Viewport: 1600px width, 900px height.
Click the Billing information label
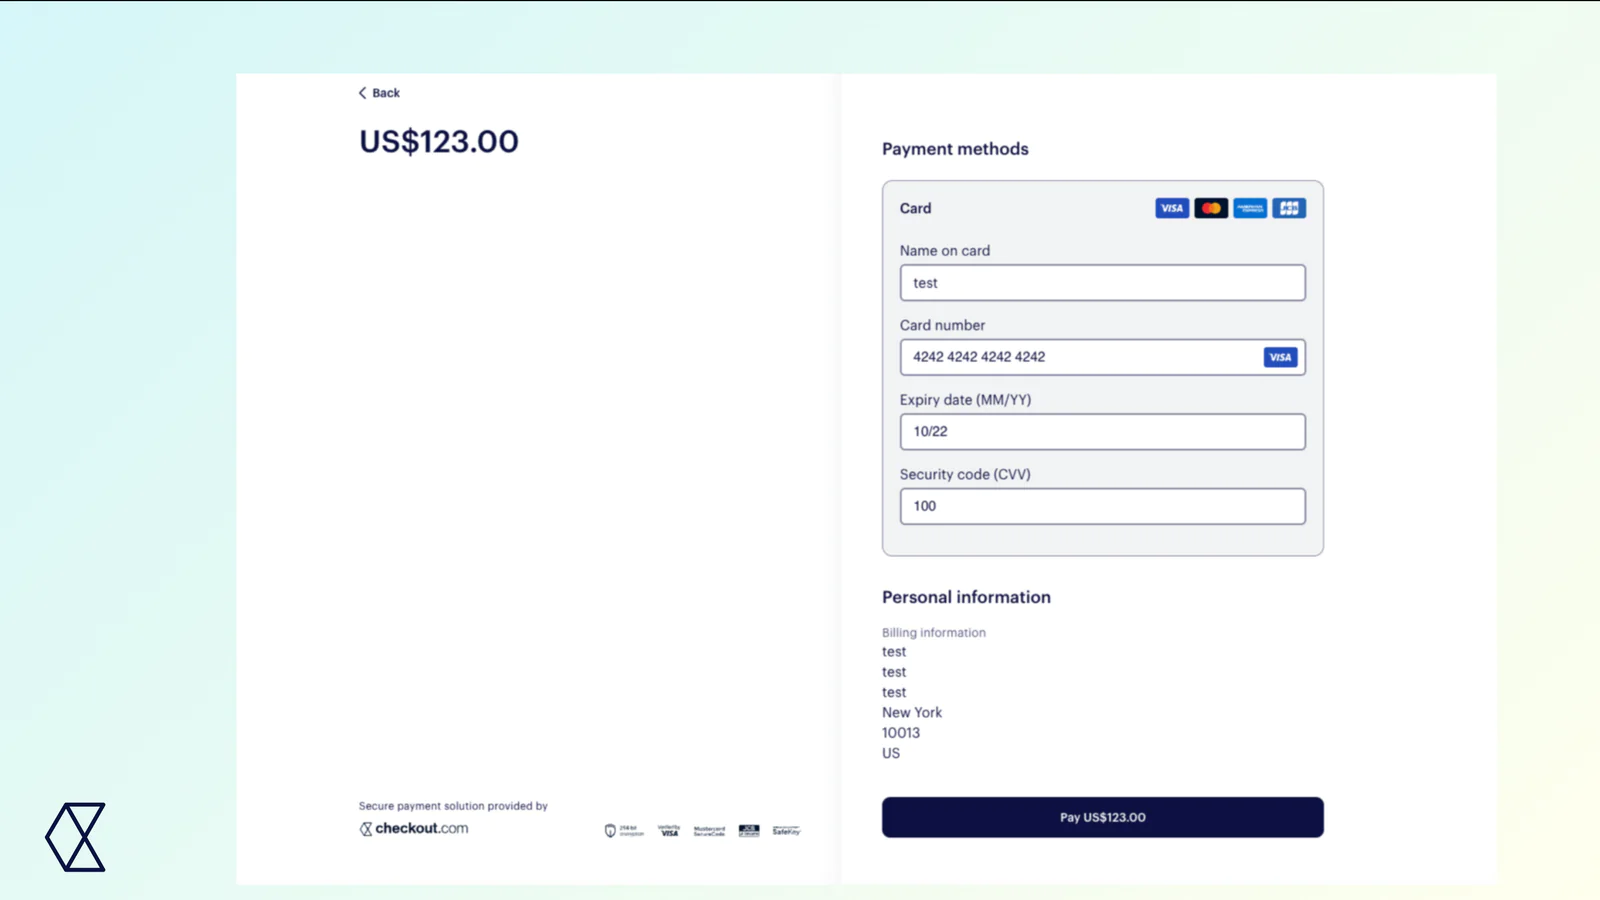click(933, 633)
